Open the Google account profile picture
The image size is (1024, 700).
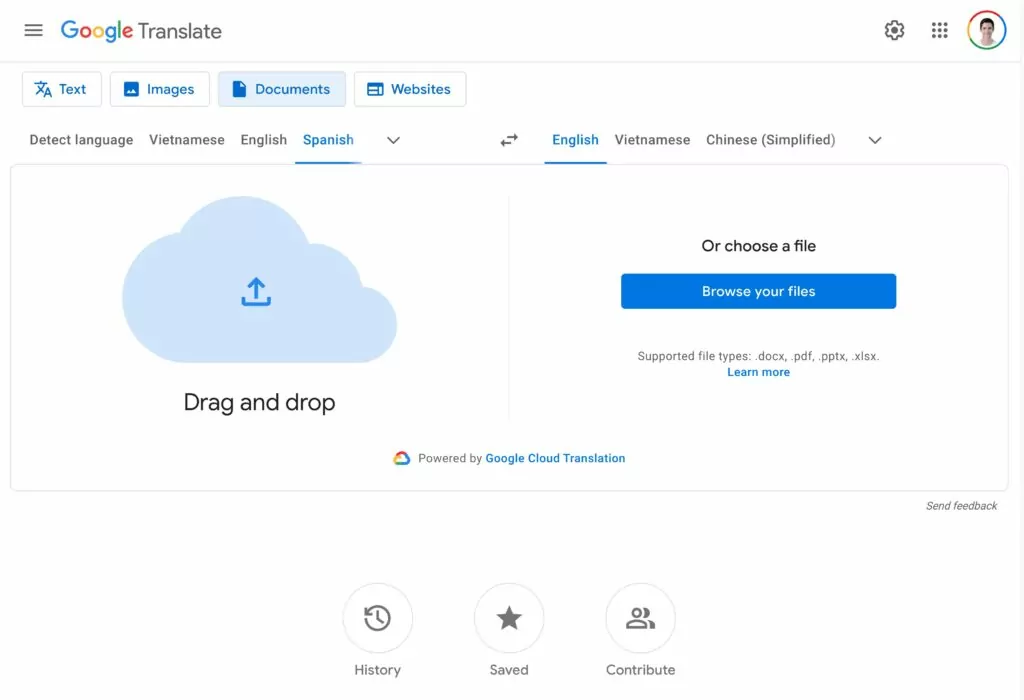[x=986, y=30]
